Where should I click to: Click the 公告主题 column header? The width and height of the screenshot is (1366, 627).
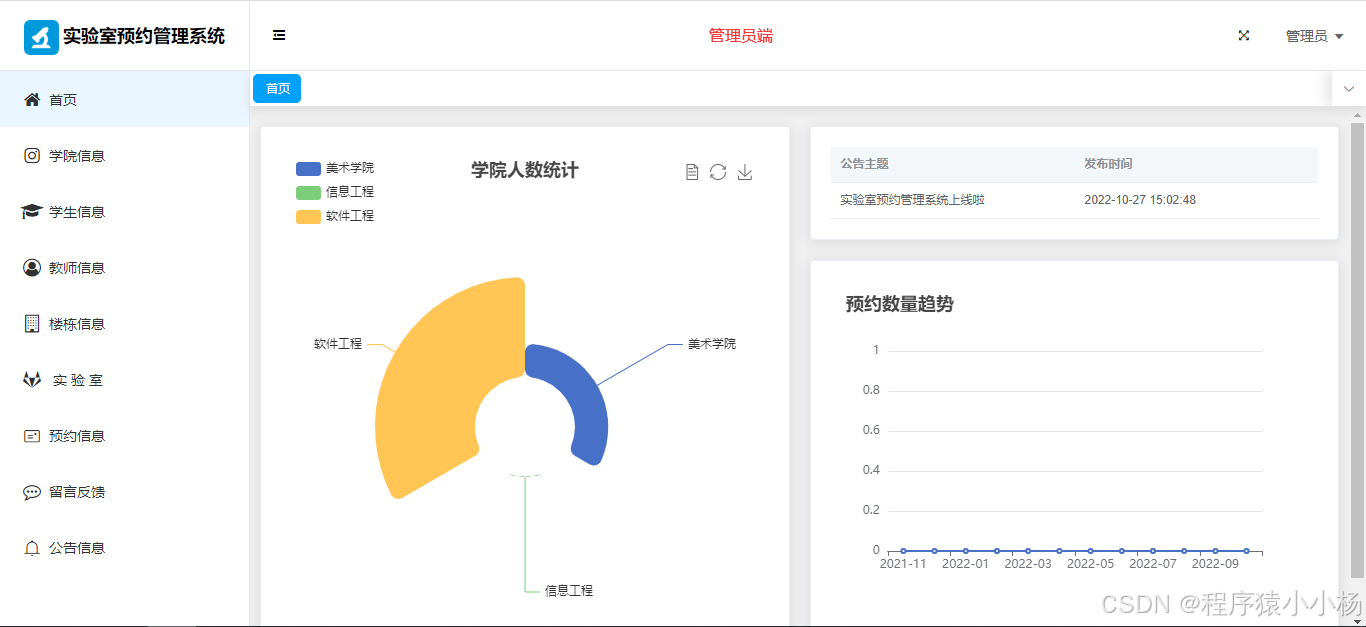pos(864,163)
